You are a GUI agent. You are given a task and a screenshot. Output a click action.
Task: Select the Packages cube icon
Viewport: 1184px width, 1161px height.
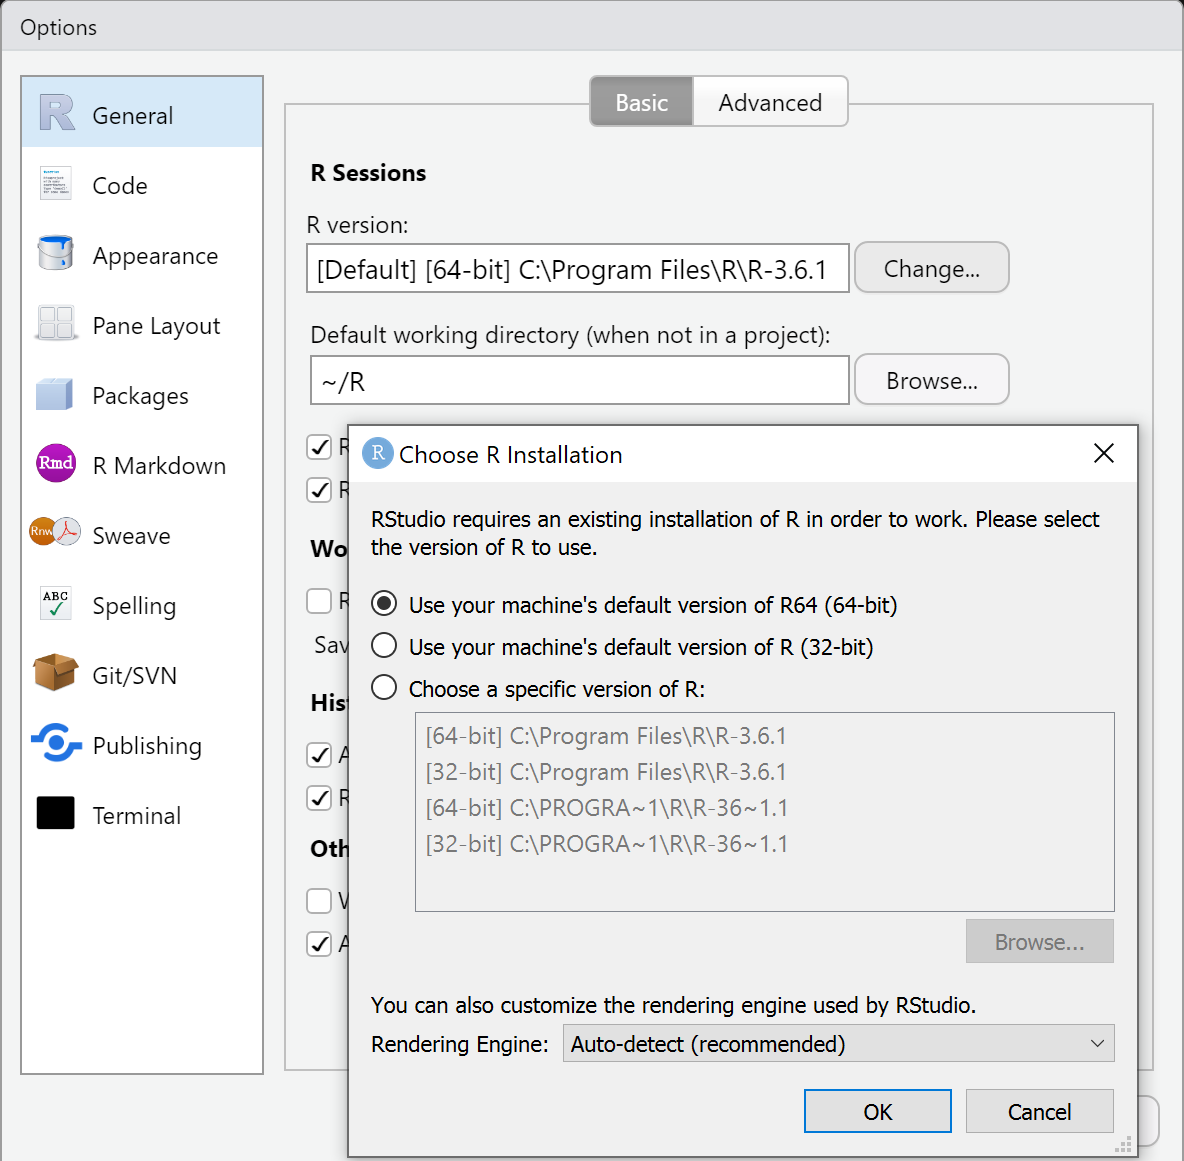54,393
